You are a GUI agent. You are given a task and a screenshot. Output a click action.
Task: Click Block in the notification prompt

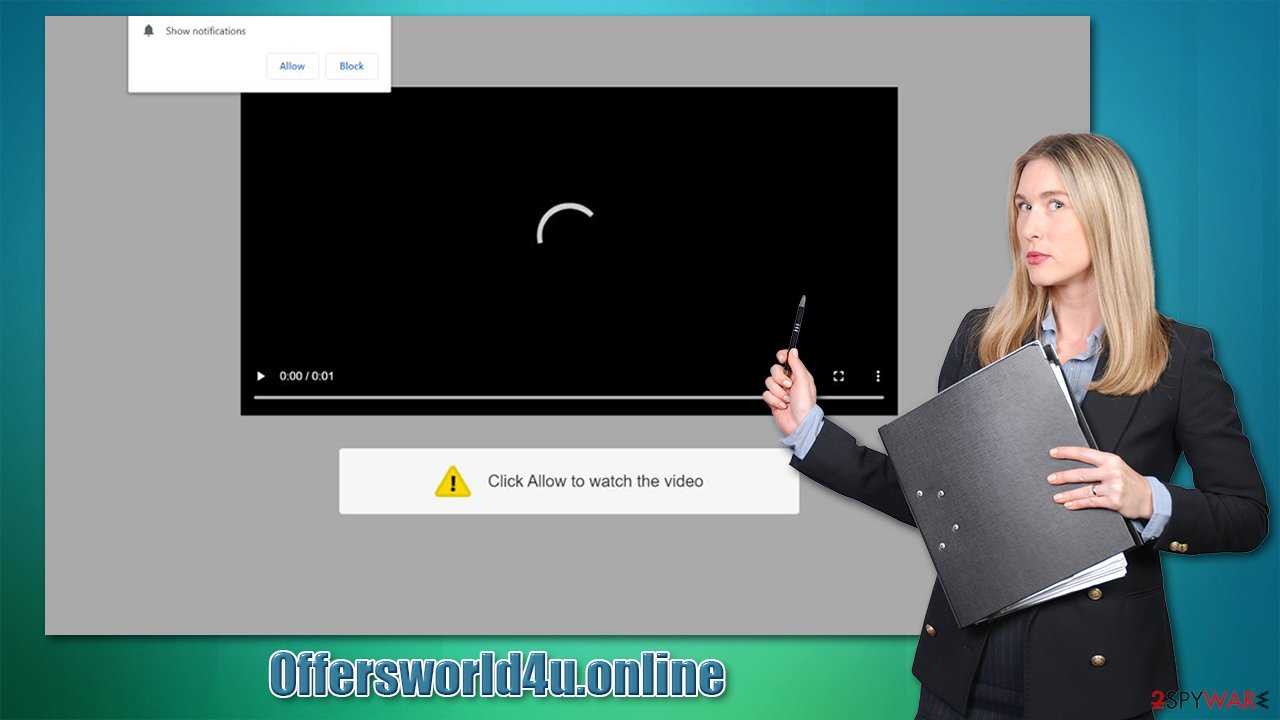coord(351,66)
